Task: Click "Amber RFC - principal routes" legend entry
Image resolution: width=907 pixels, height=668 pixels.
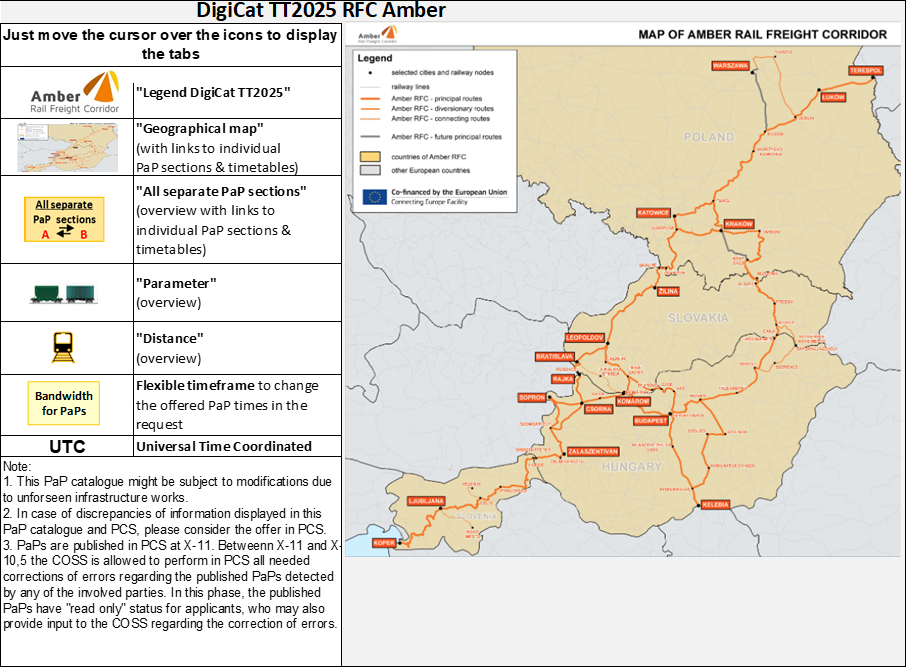Action: (x=436, y=99)
